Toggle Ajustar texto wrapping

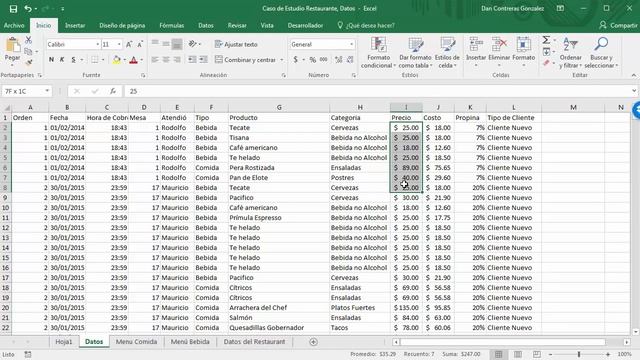[236, 44]
